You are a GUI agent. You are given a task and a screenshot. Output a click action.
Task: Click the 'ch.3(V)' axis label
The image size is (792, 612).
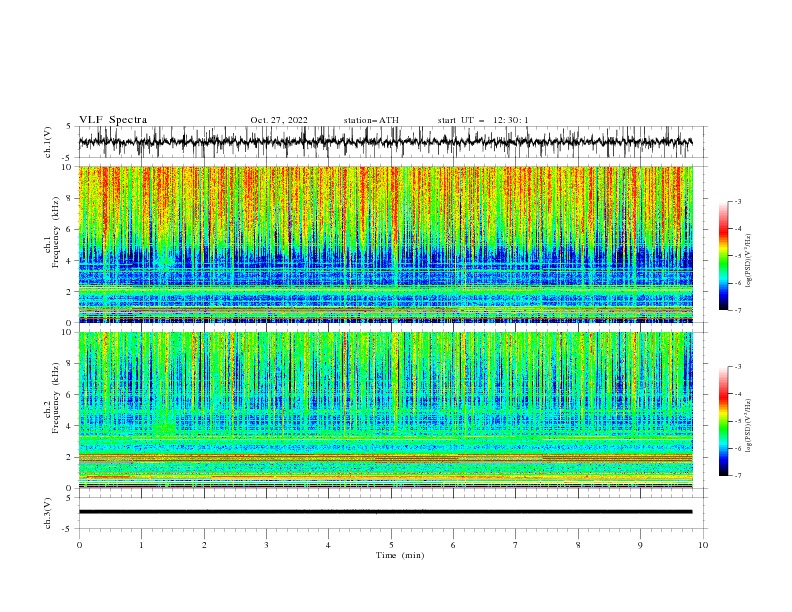point(48,513)
